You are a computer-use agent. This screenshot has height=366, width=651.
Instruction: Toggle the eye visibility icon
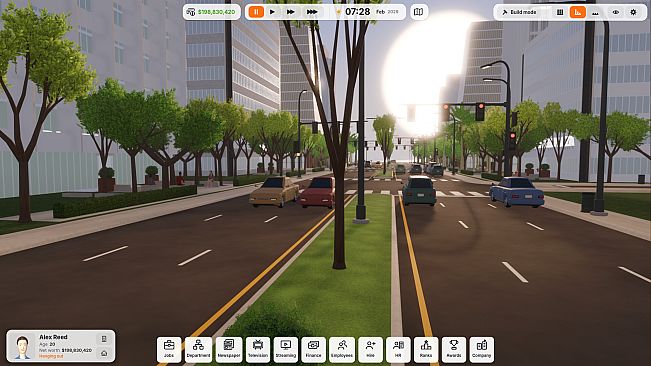615,12
